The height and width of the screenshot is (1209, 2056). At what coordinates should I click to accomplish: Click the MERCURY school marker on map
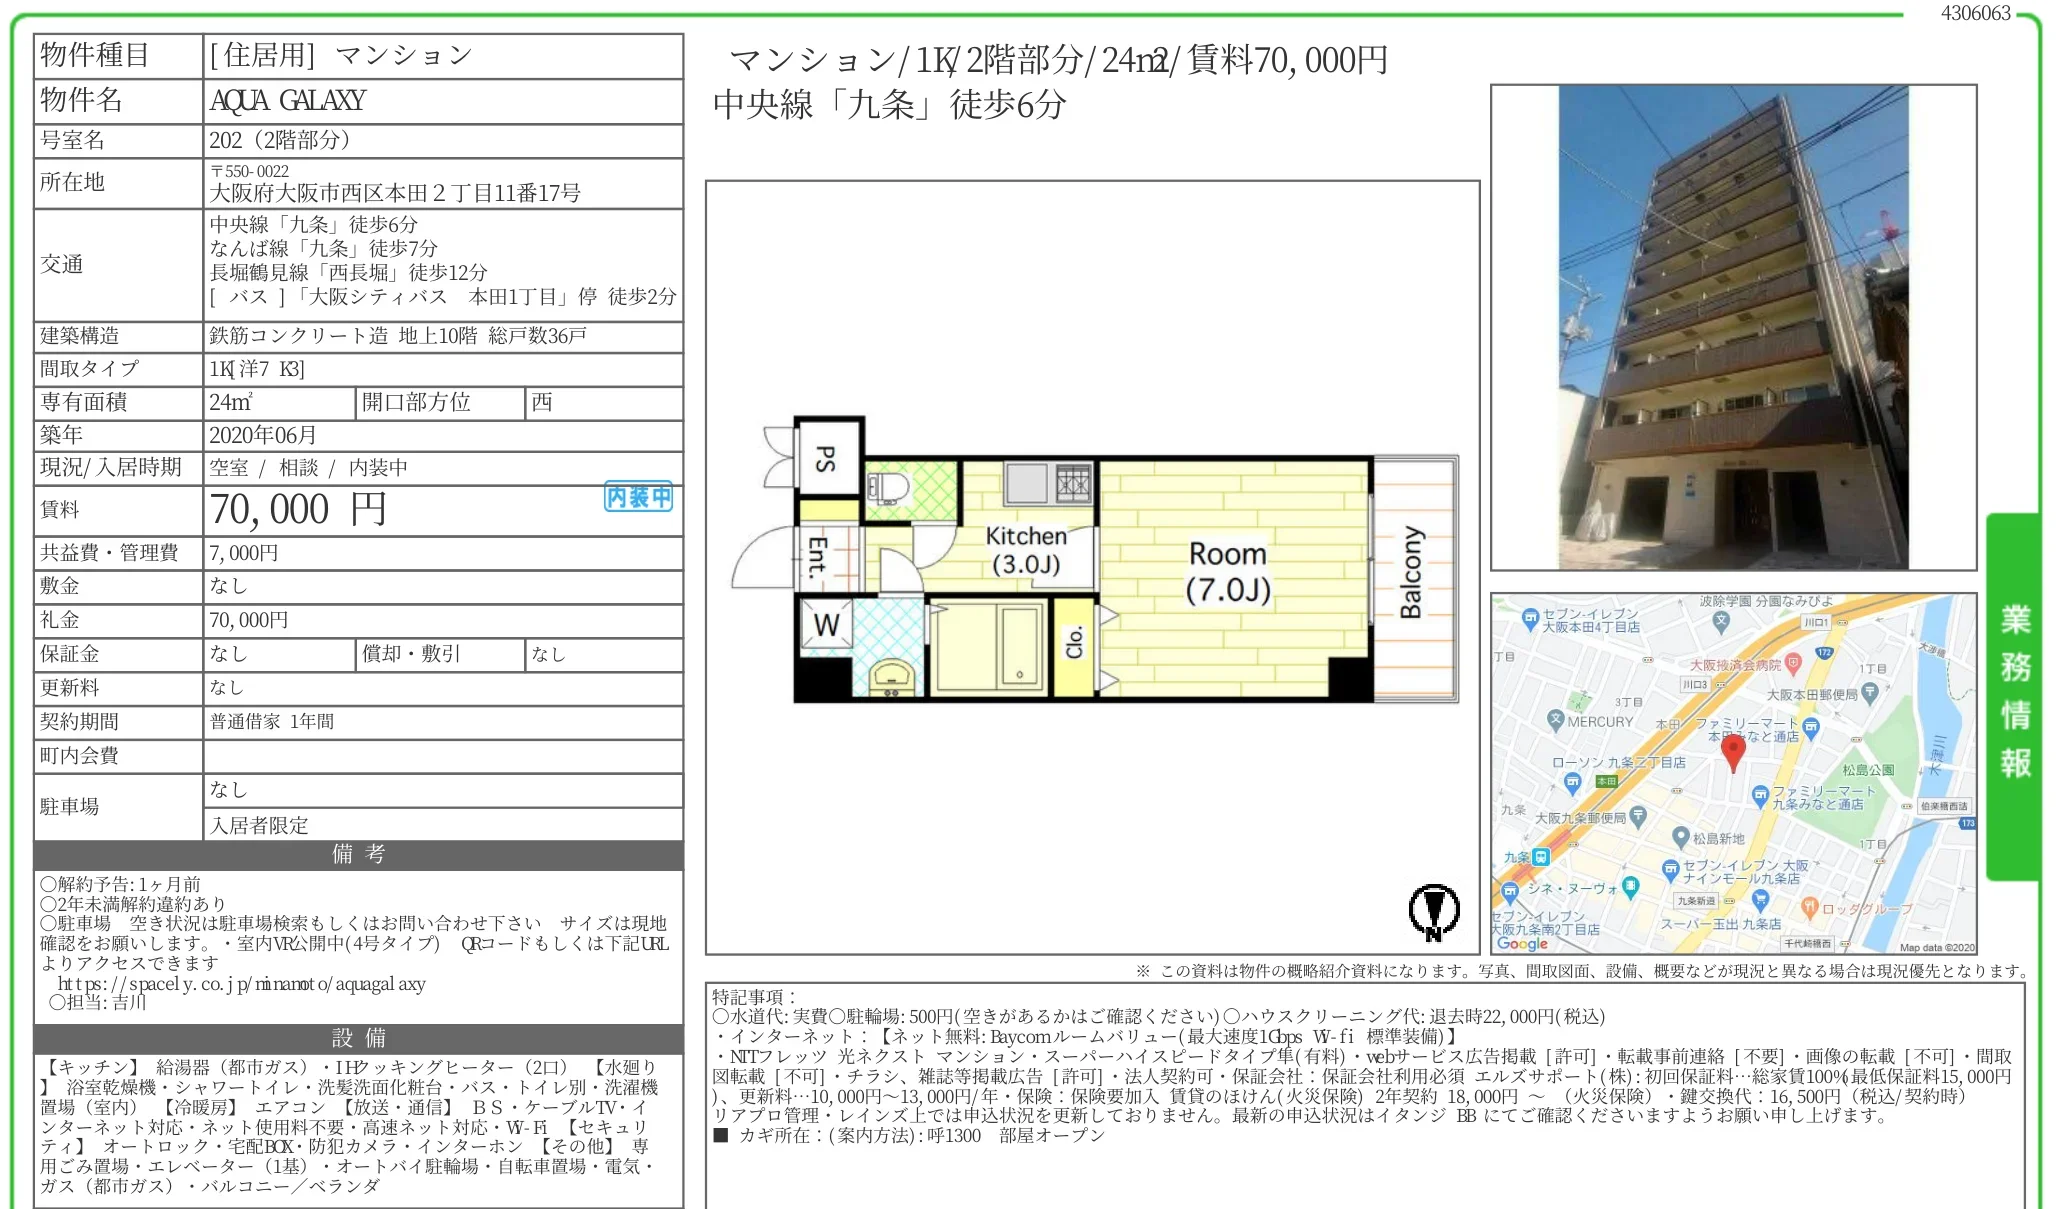tap(1555, 720)
